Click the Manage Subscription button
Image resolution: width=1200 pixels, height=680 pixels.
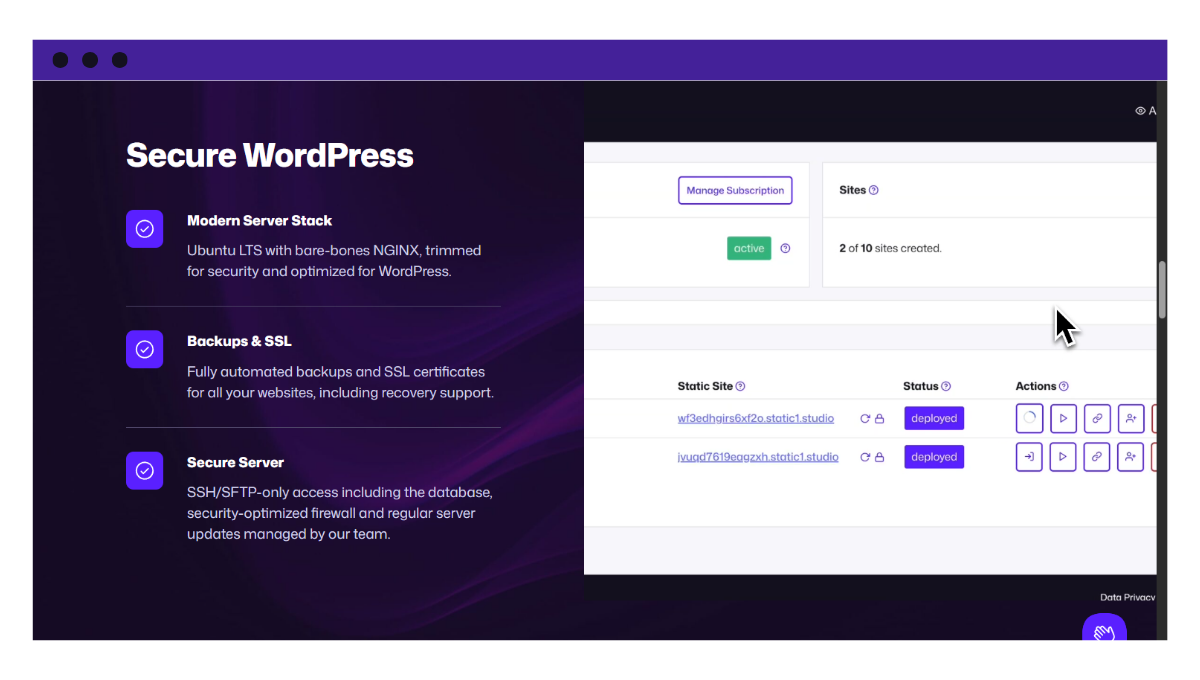point(735,190)
